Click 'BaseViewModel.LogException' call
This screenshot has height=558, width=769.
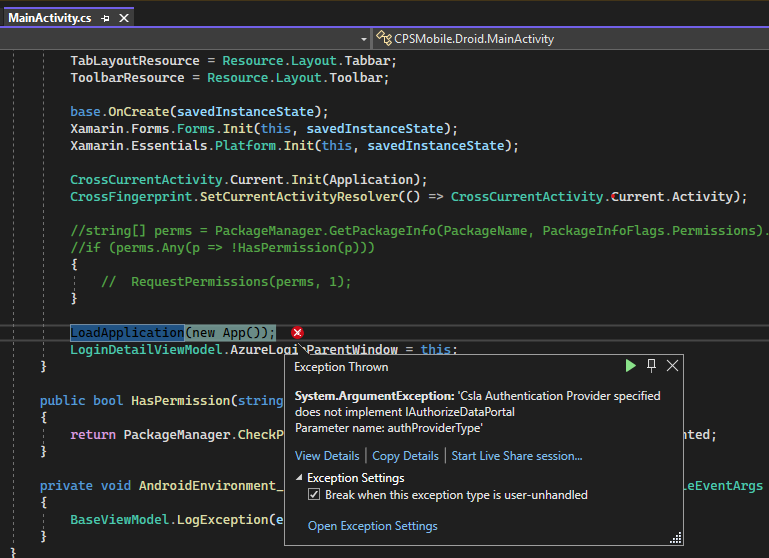click(x=169, y=519)
